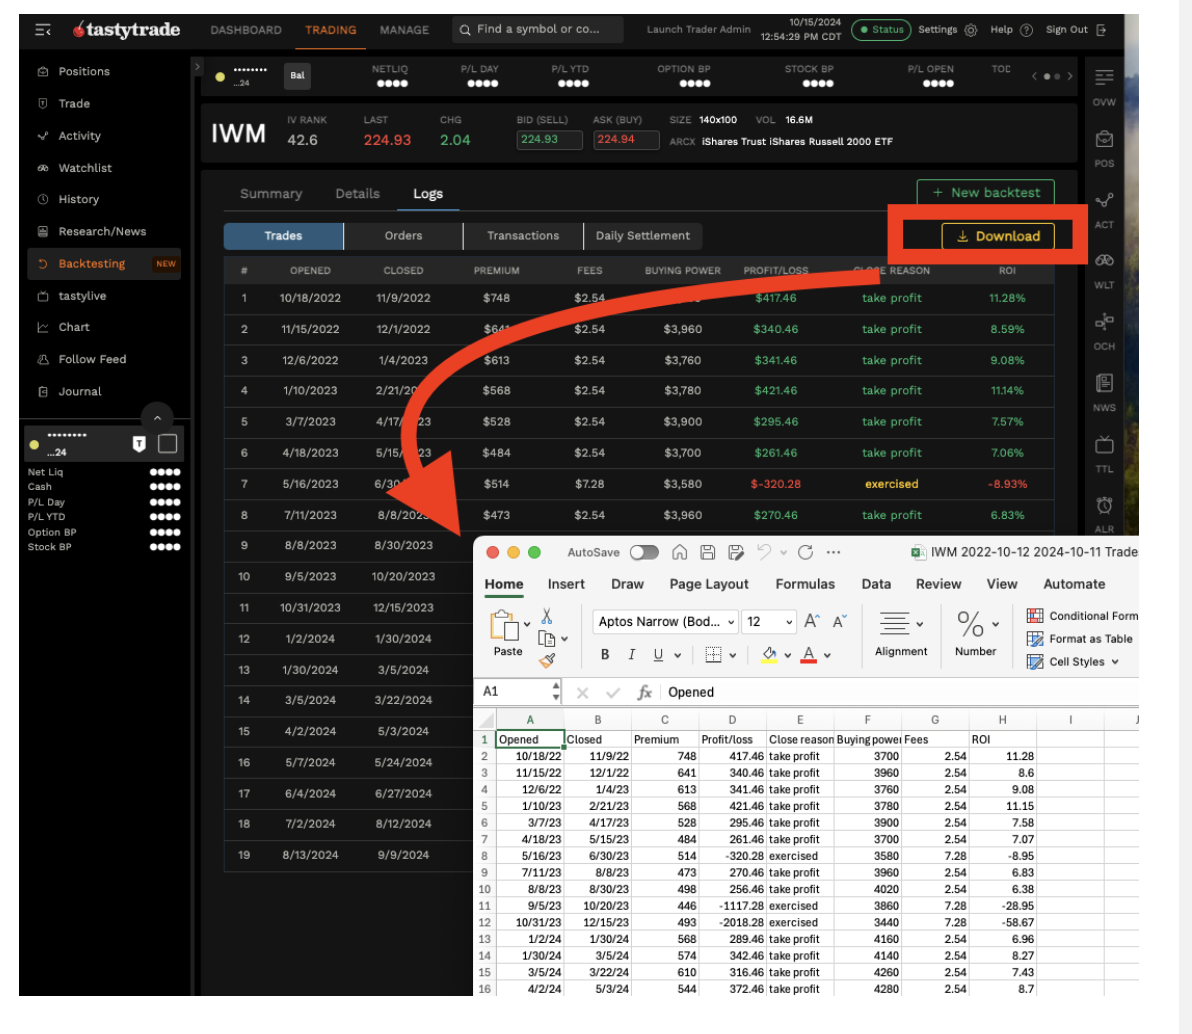1192x1034 pixels.
Task: Select the Daily Settlement log tab
Action: click(642, 236)
